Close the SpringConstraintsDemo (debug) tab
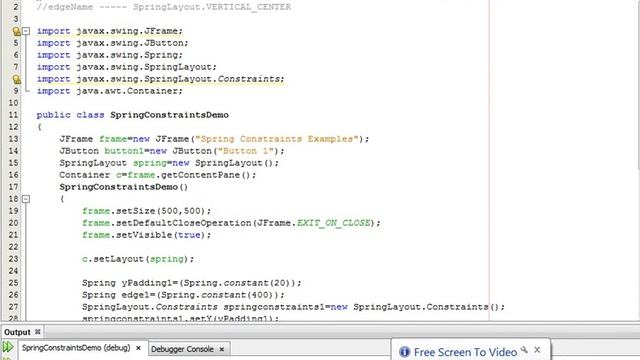The image size is (640, 360). tap(138, 348)
